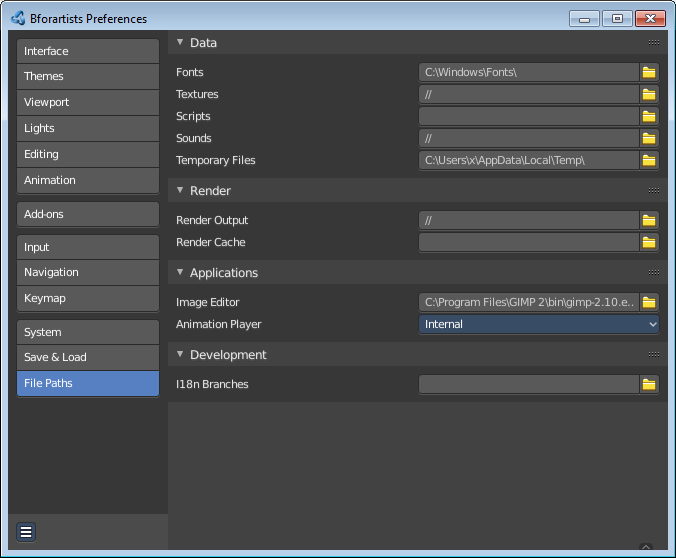Screen dimensions: 676x558
Task: Edit the Fonts path field
Action: click(x=529, y=72)
